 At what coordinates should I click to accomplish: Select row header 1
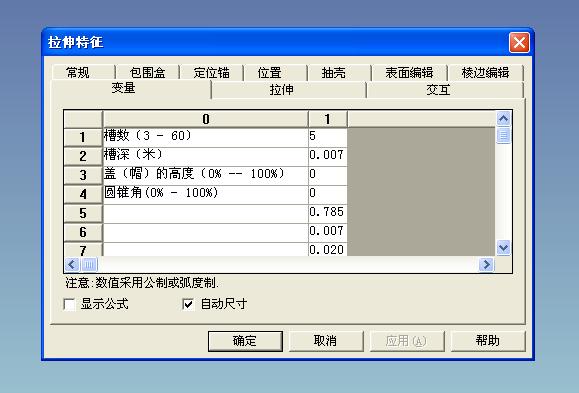pyautogui.click(x=83, y=137)
